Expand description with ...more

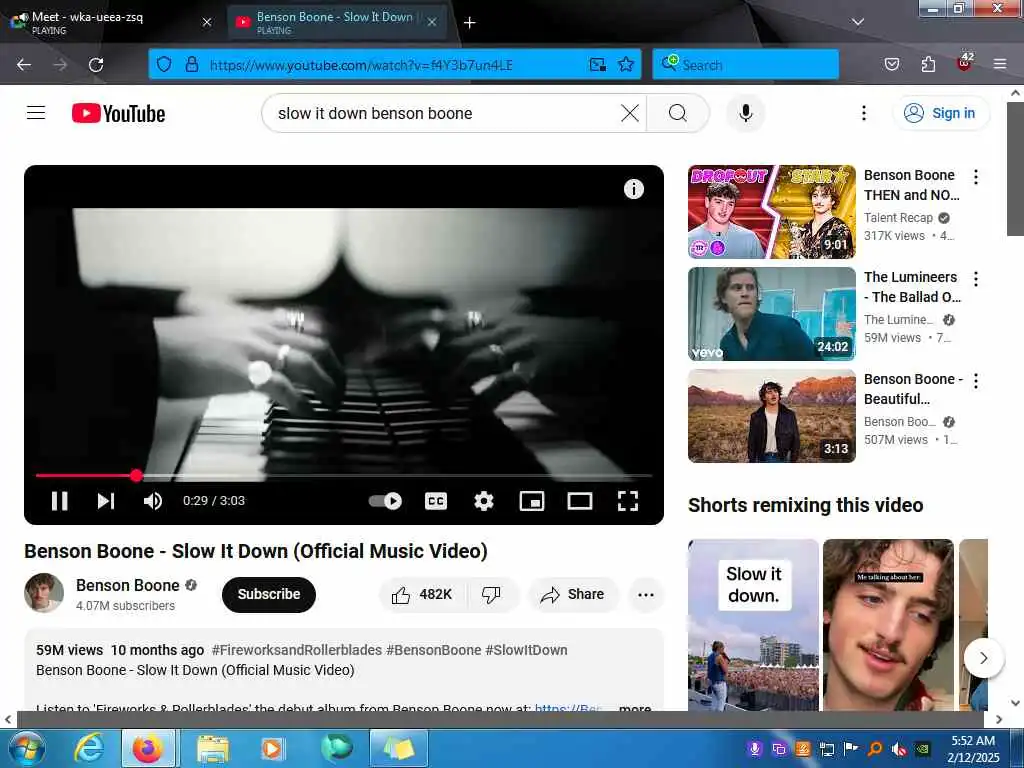coord(634,707)
